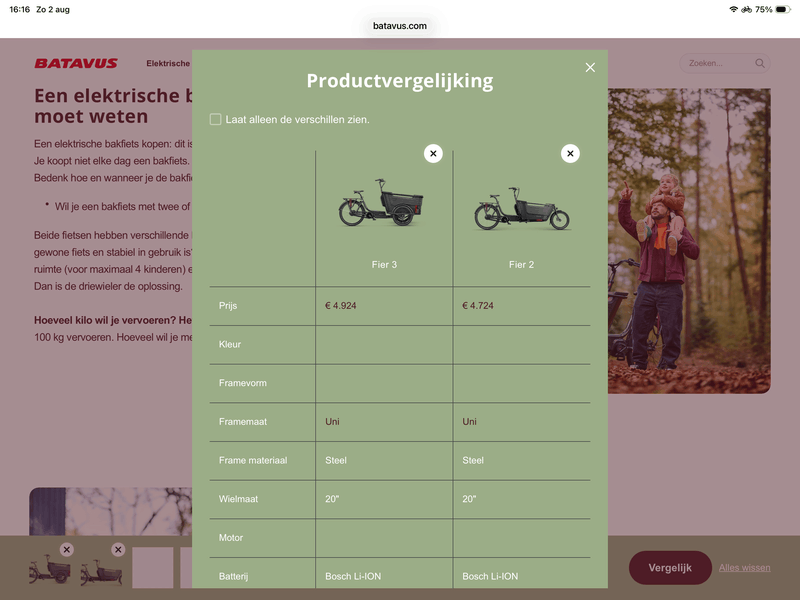Remove second bike from compare bar
Viewport: 800px width, 600px height.
[118, 549]
